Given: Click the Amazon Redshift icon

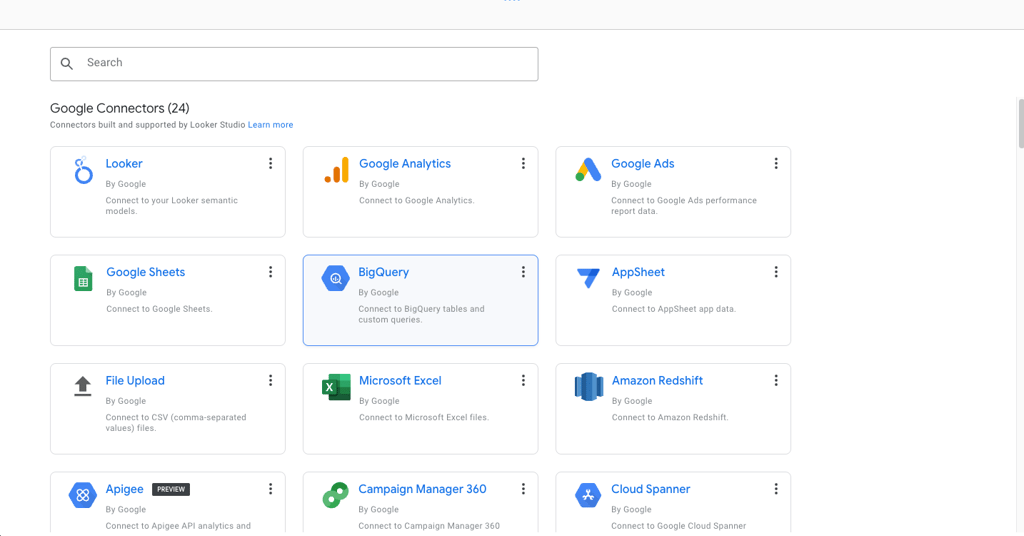Looking at the screenshot, I should [x=589, y=387].
